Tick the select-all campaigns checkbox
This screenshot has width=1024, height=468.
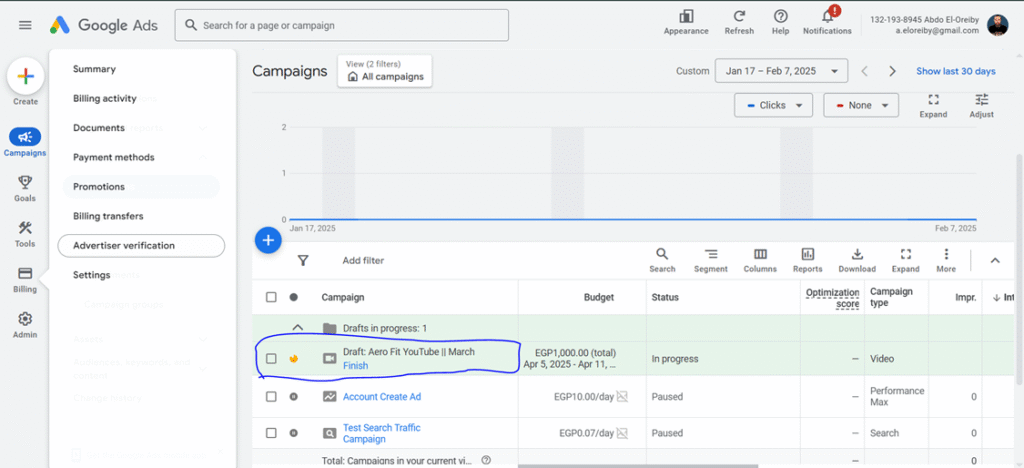[x=271, y=297]
